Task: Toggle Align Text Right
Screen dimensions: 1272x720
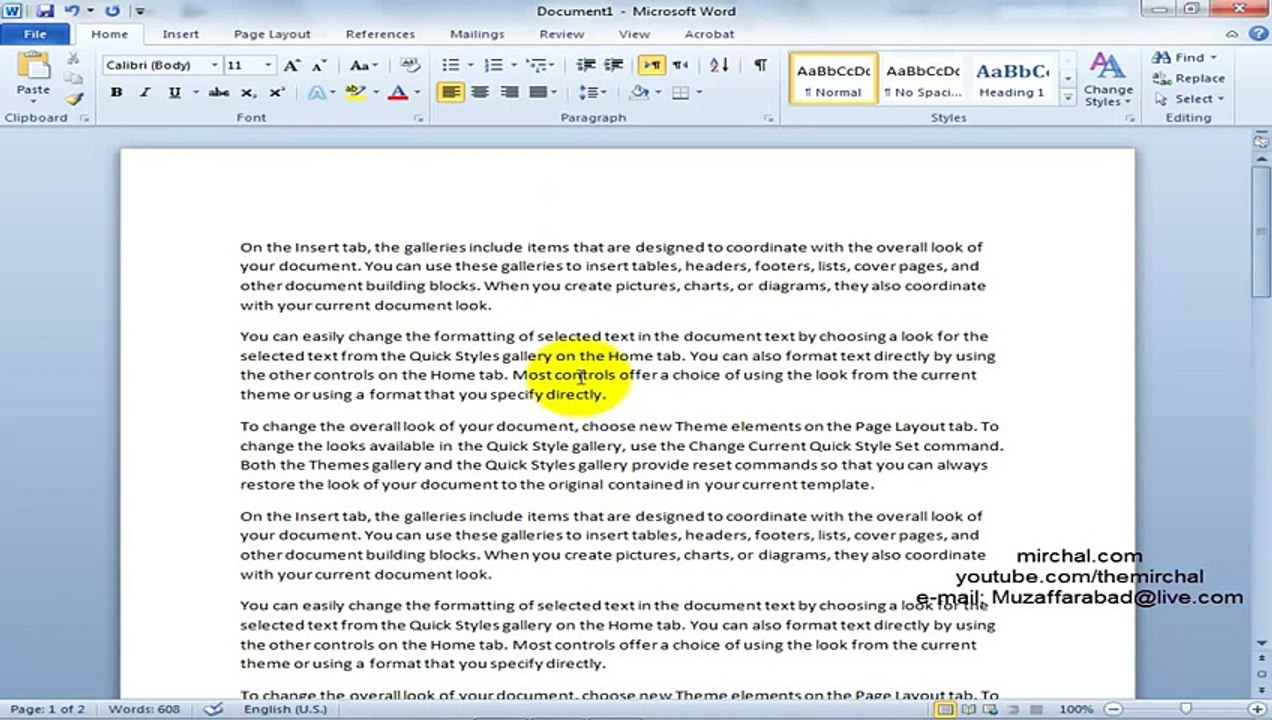Action: (509, 92)
